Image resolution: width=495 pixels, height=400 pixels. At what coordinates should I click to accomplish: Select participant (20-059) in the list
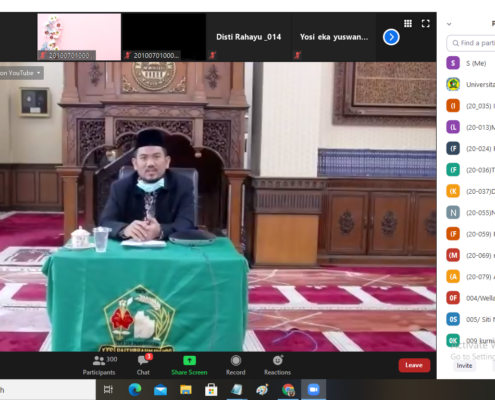click(x=470, y=234)
